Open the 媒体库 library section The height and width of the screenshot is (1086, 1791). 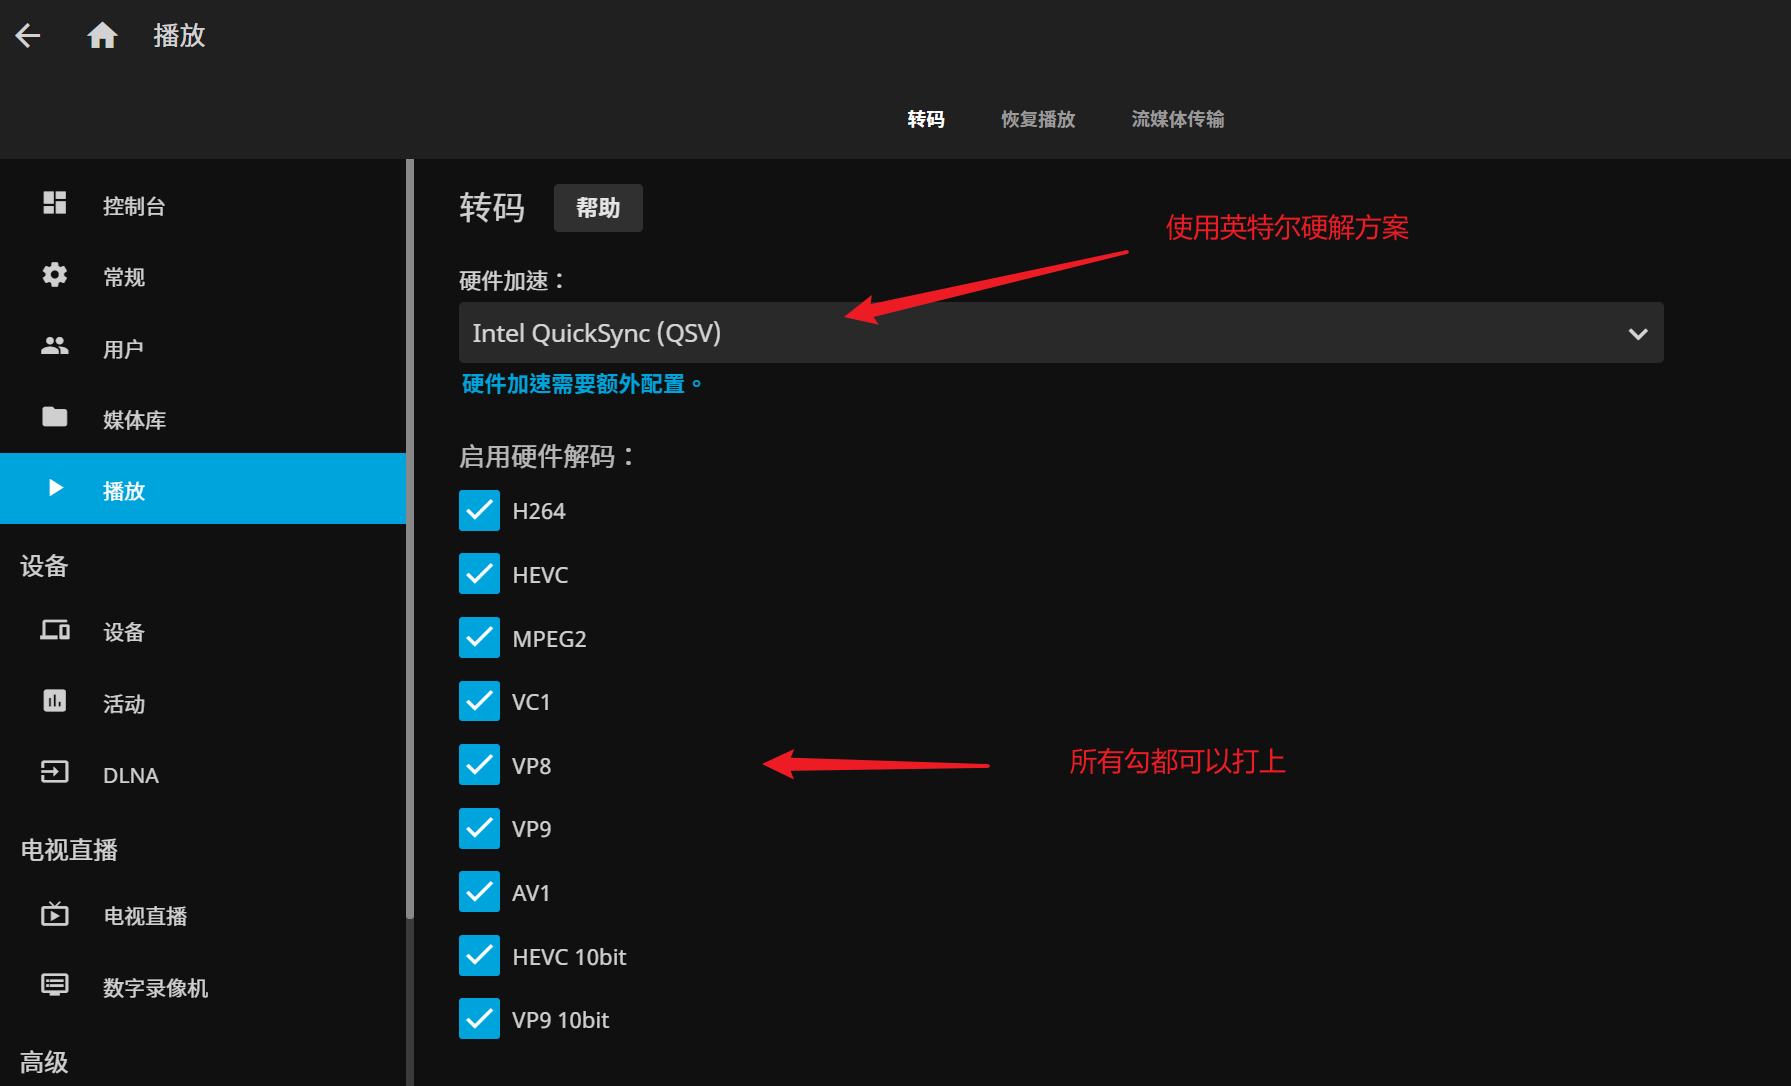tap(135, 419)
